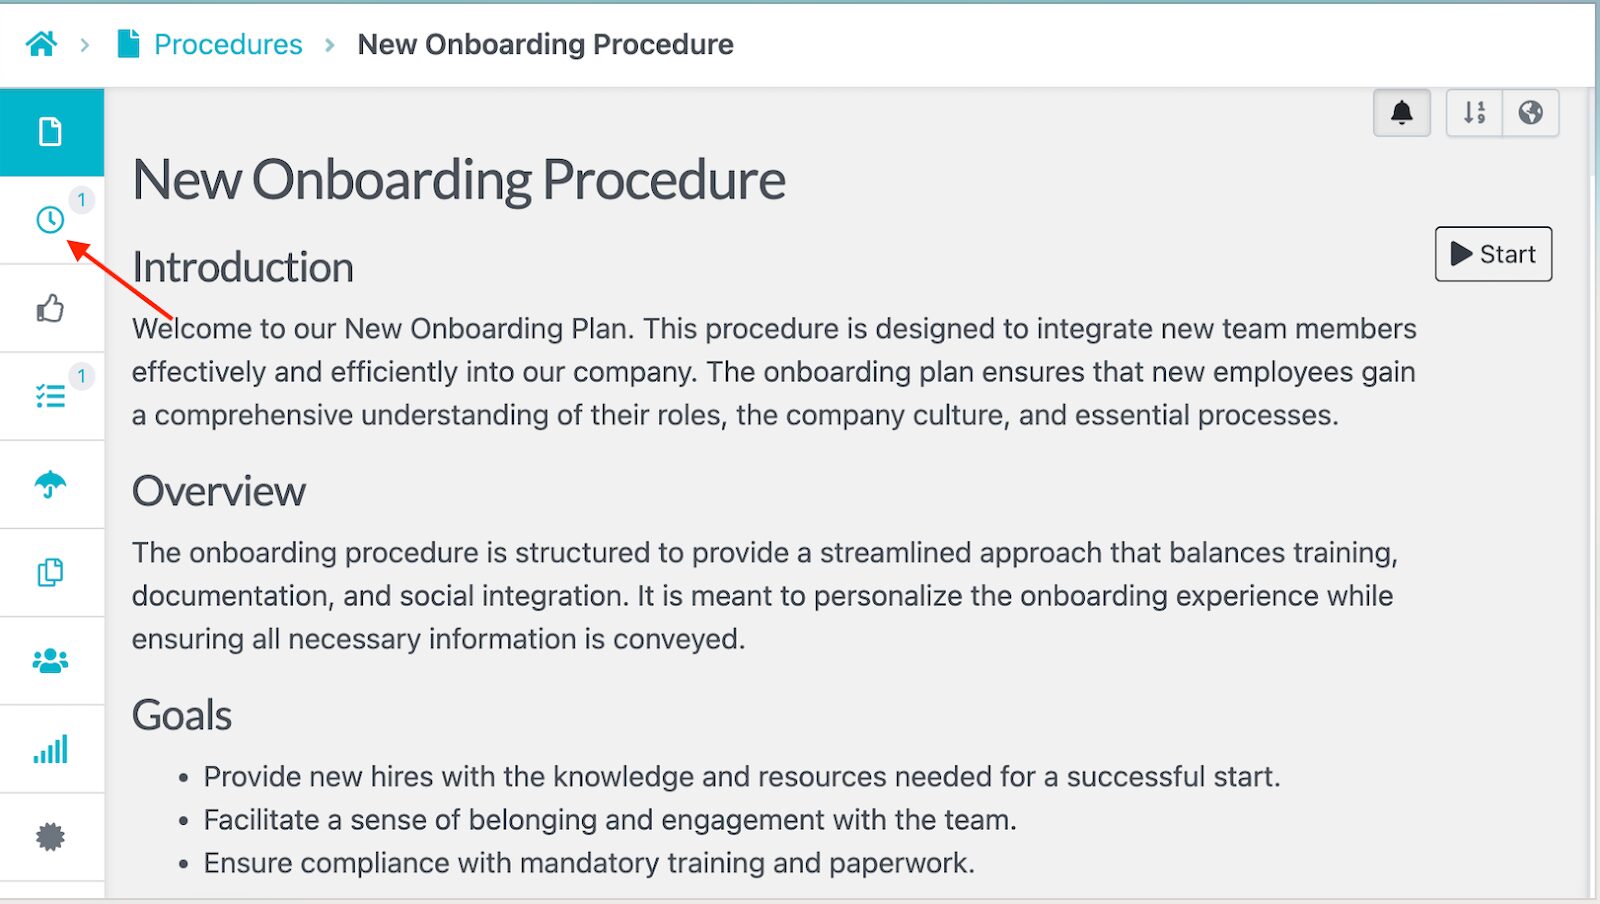Select New Onboarding Procedure in the breadcrumb
The width and height of the screenshot is (1600, 904).
pos(545,44)
